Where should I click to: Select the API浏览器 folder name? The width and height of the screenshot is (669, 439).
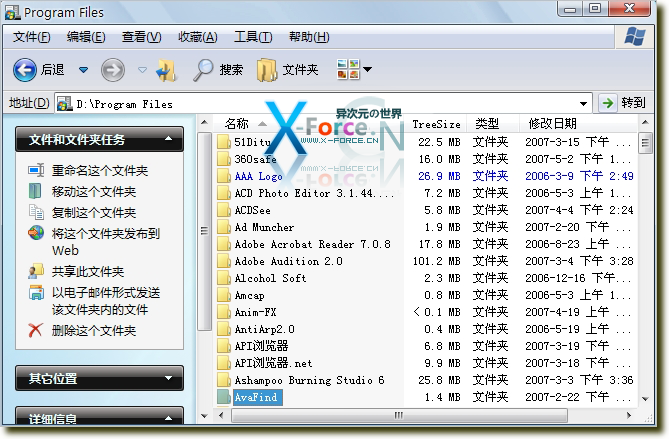[261, 346]
